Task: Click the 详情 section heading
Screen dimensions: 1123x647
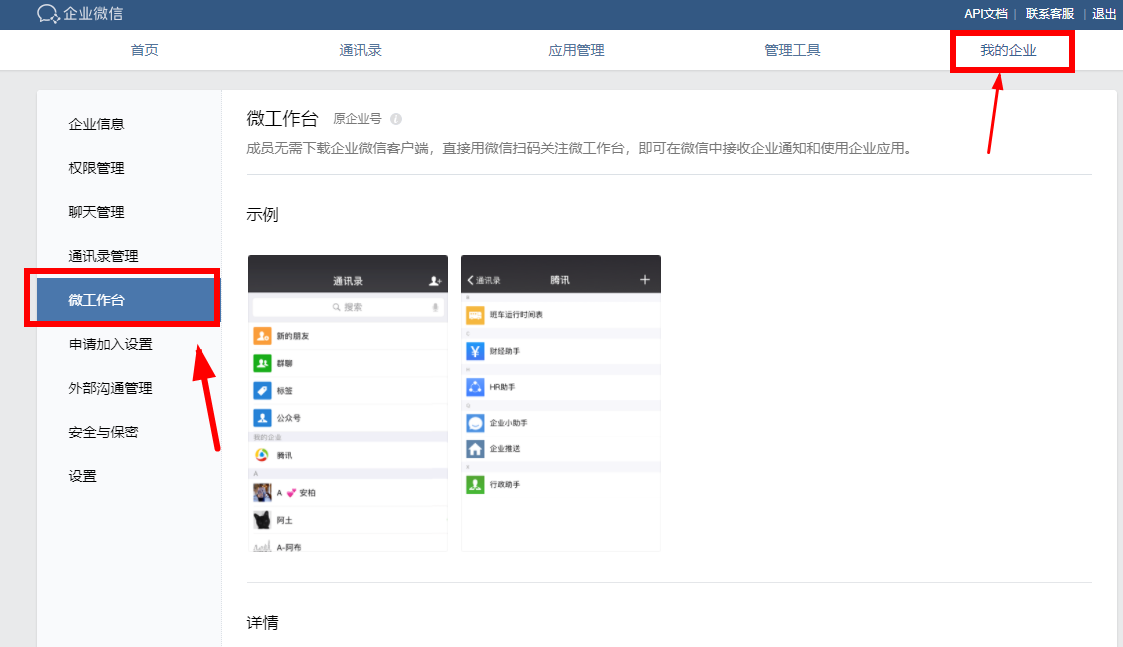Action: point(262,623)
